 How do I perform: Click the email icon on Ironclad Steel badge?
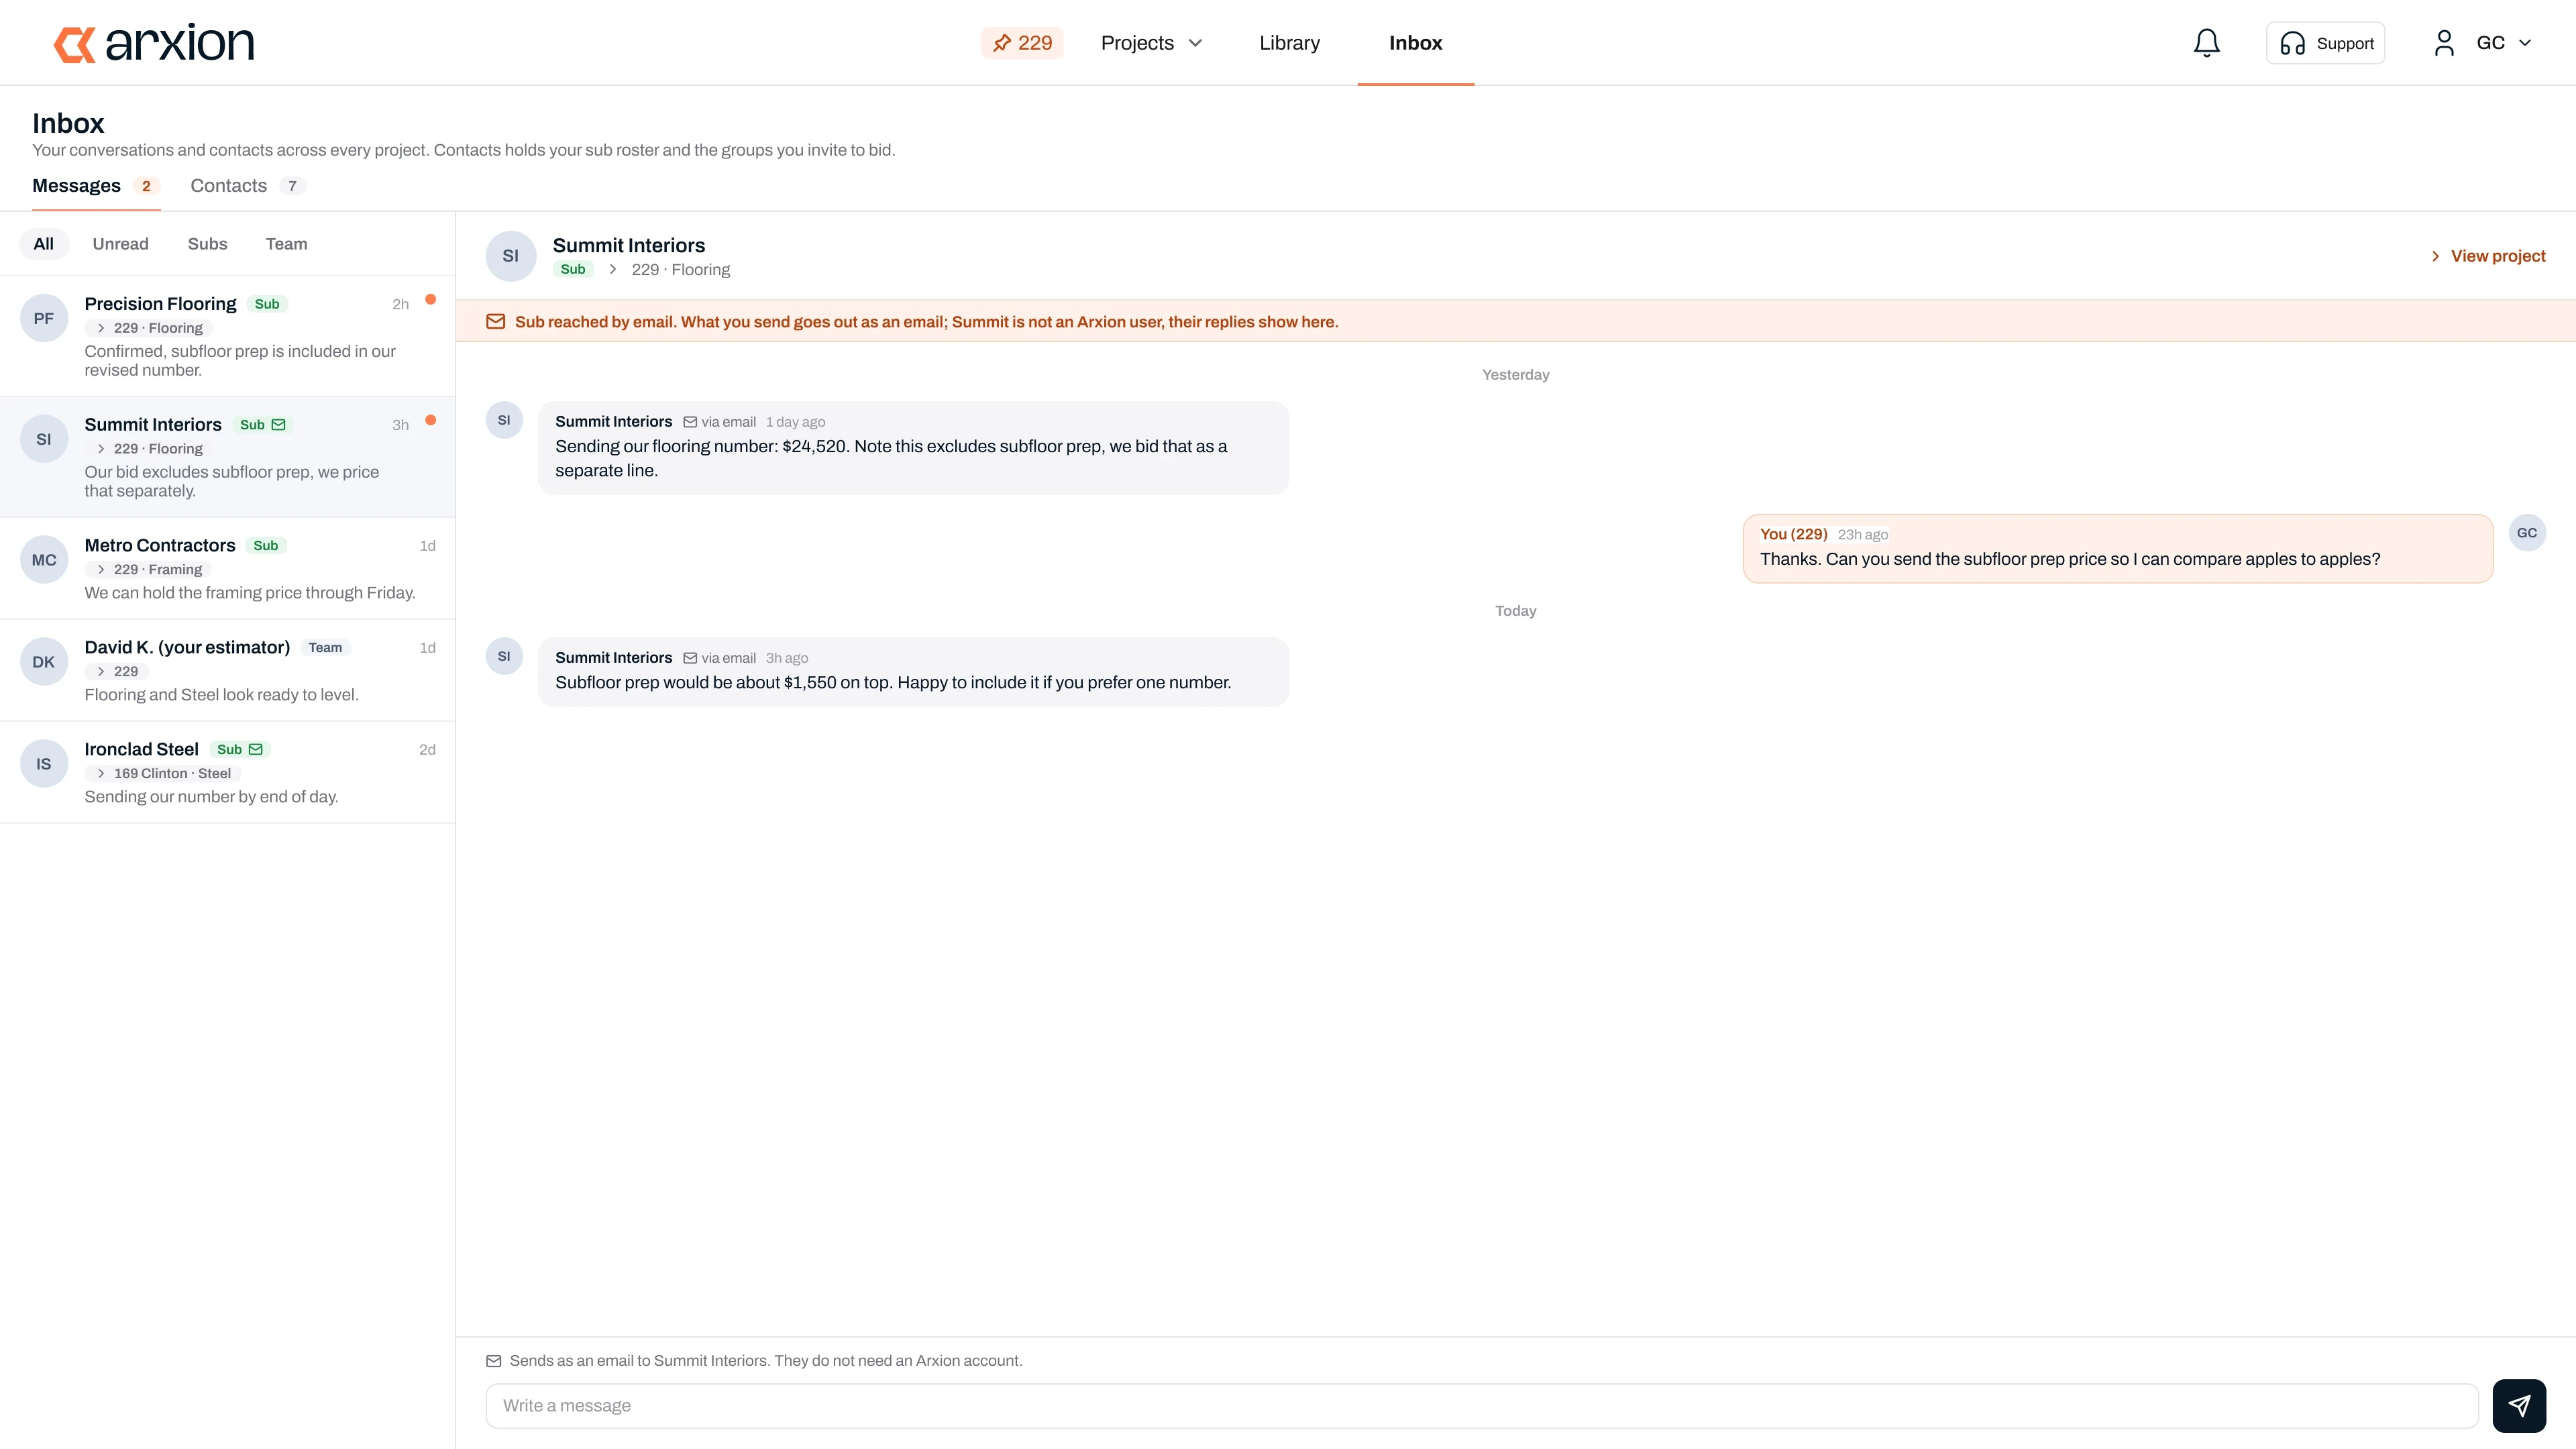tap(255, 750)
